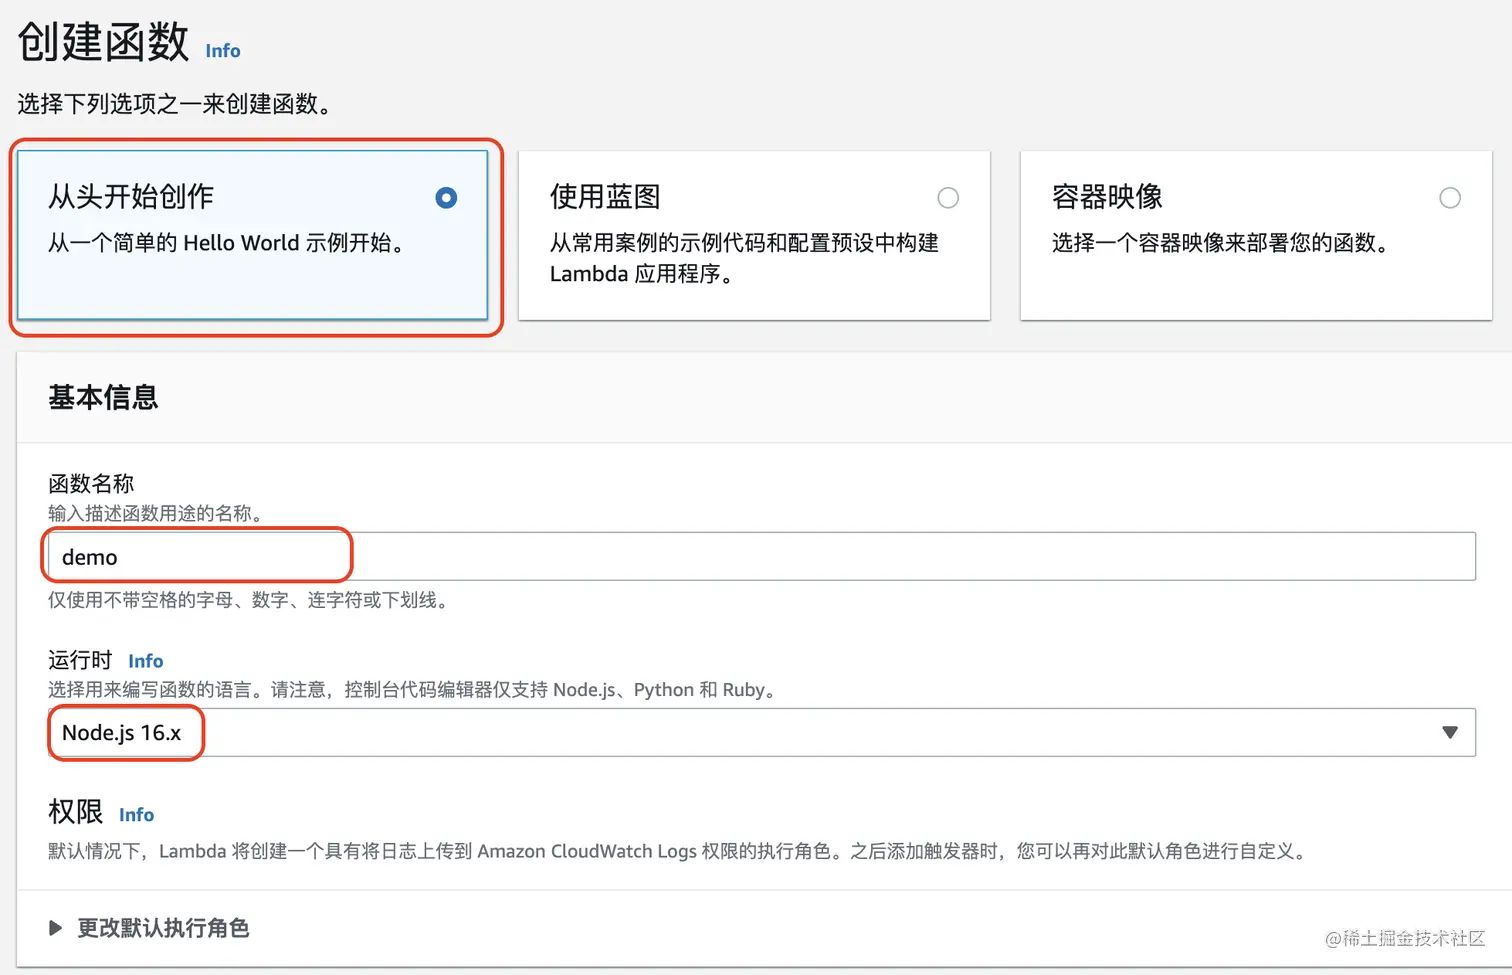This screenshot has width=1512, height=975.
Task: Collapse the 基本信息 section header
Action: pyautogui.click(x=101, y=397)
